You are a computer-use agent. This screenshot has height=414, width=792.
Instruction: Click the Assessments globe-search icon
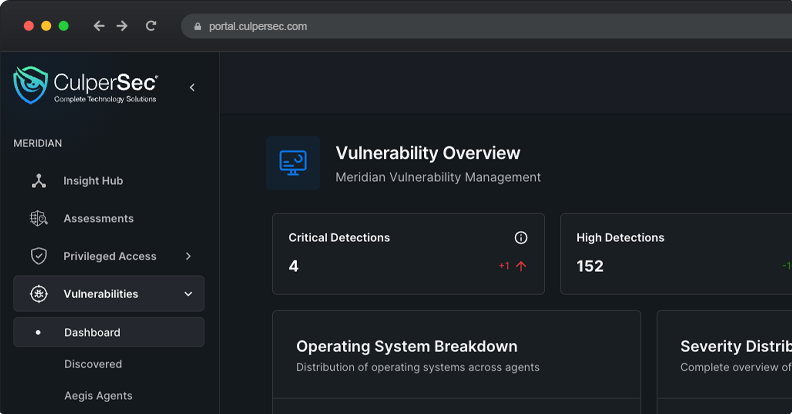[39, 219]
